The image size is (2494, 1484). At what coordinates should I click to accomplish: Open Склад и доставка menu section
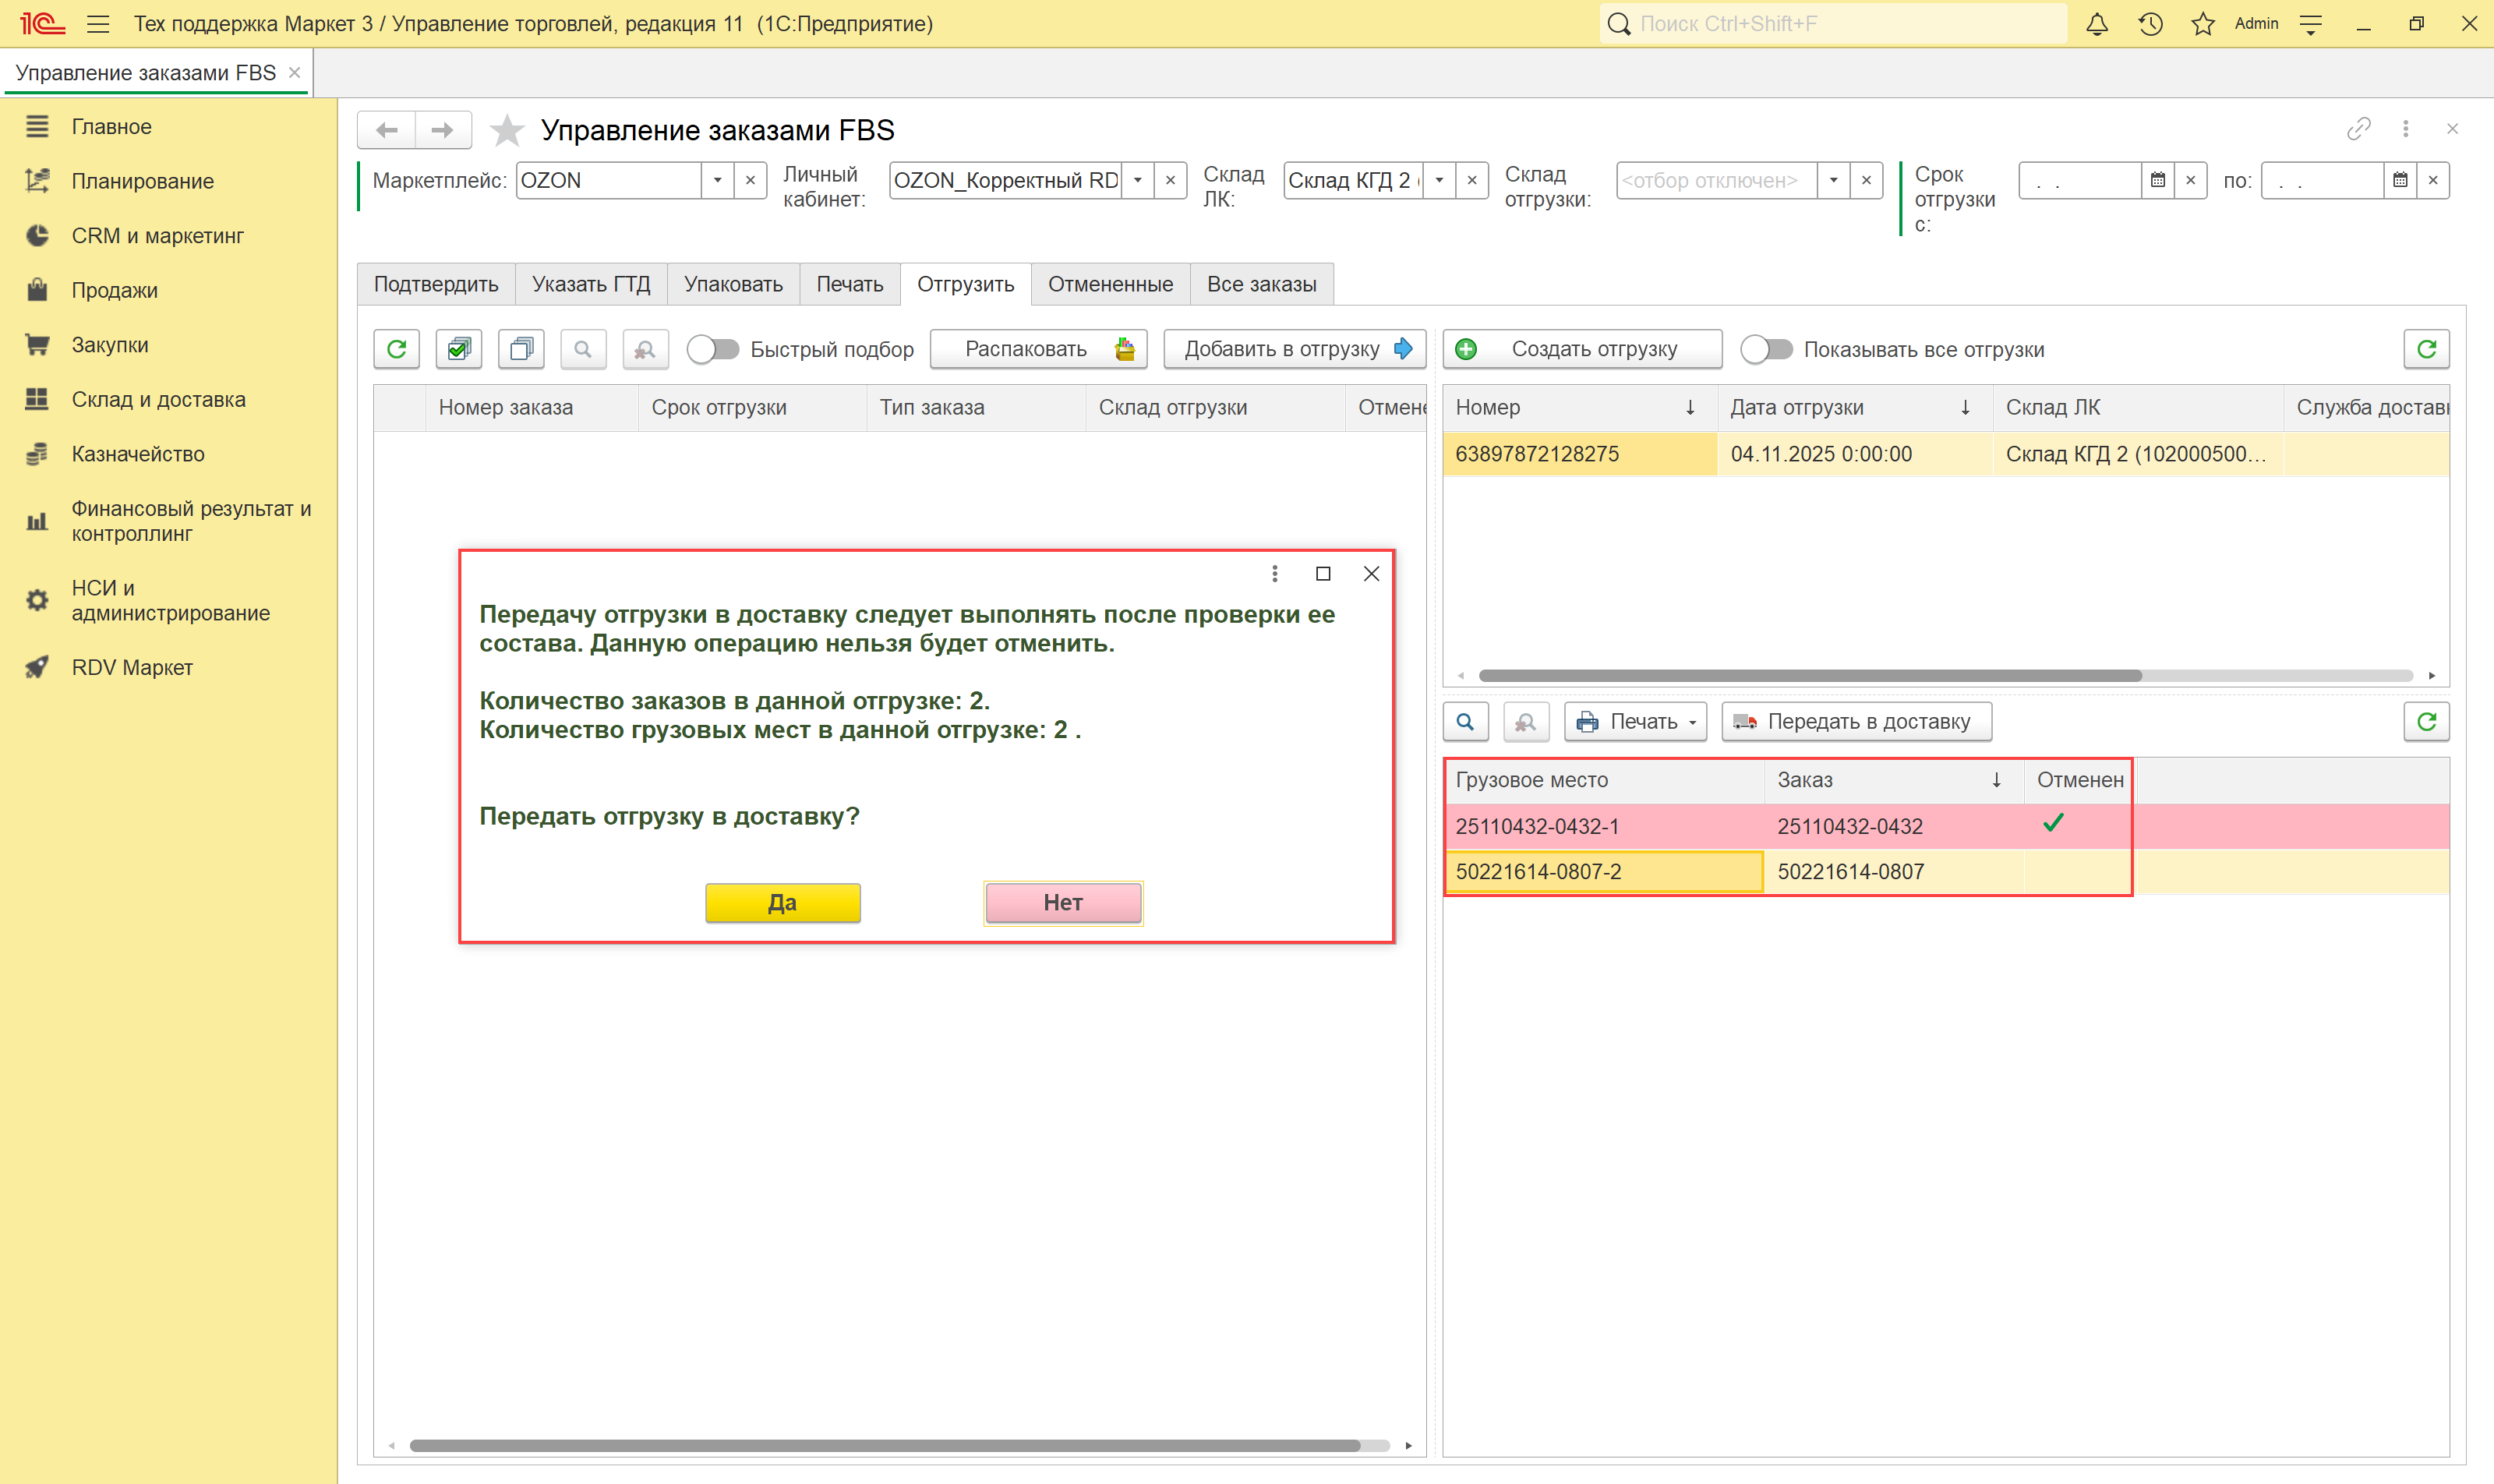tap(158, 399)
